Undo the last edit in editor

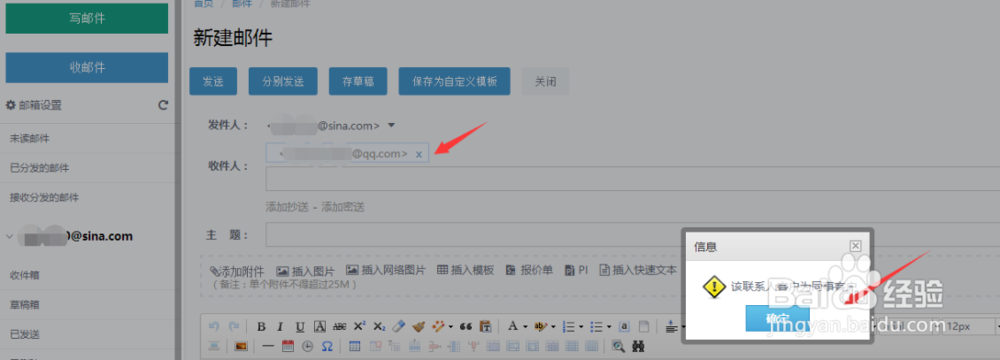pyautogui.click(x=214, y=326)
